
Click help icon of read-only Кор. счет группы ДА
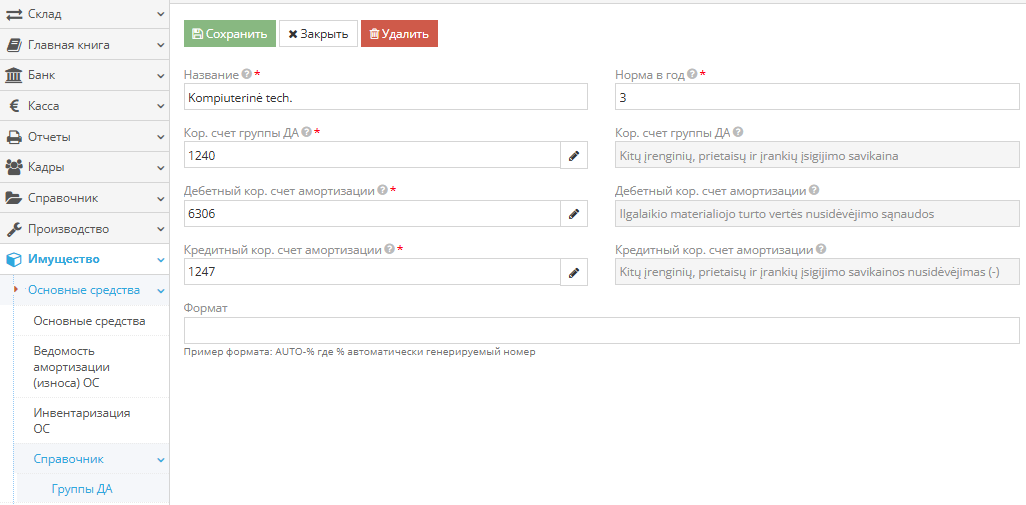coord(738,132)
